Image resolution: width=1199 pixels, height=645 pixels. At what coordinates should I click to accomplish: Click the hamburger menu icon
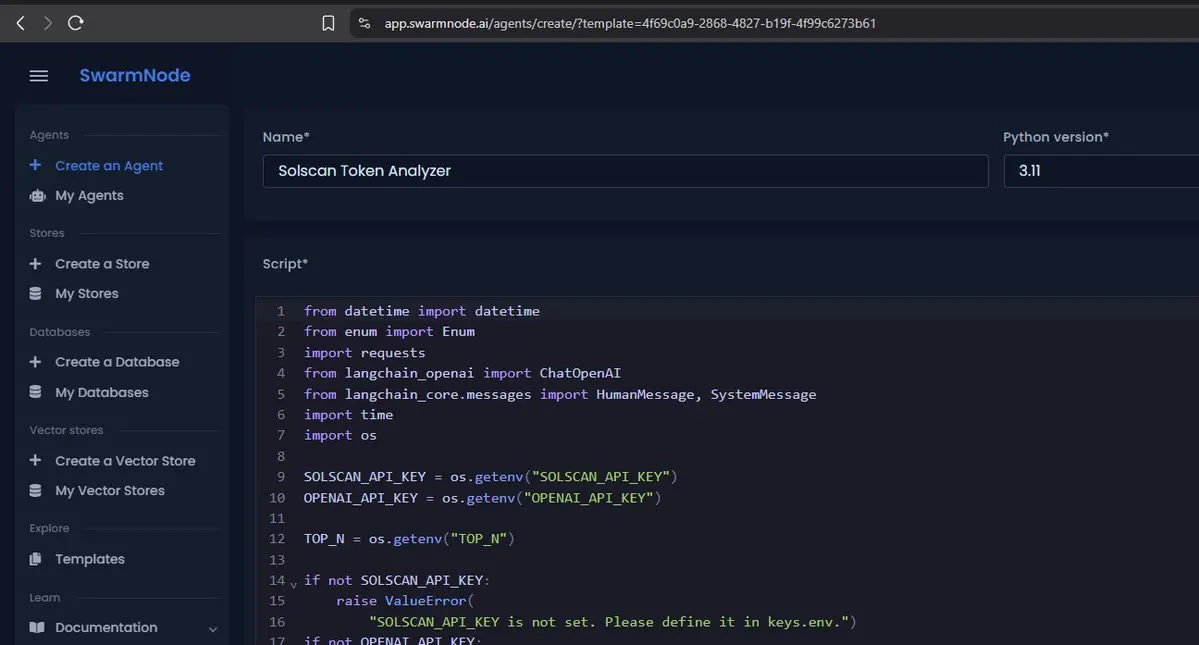click(x=39, y=76)
